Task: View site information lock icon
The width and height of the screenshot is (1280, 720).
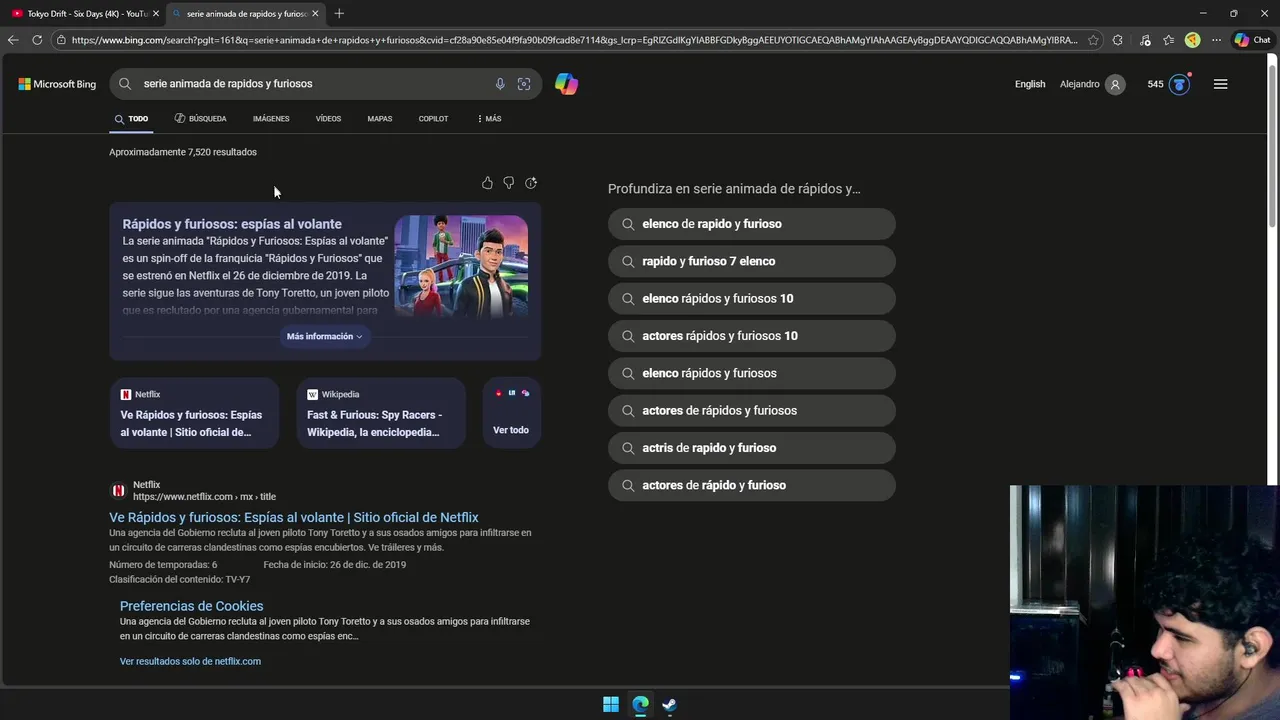Action: (x=61, y=40)
